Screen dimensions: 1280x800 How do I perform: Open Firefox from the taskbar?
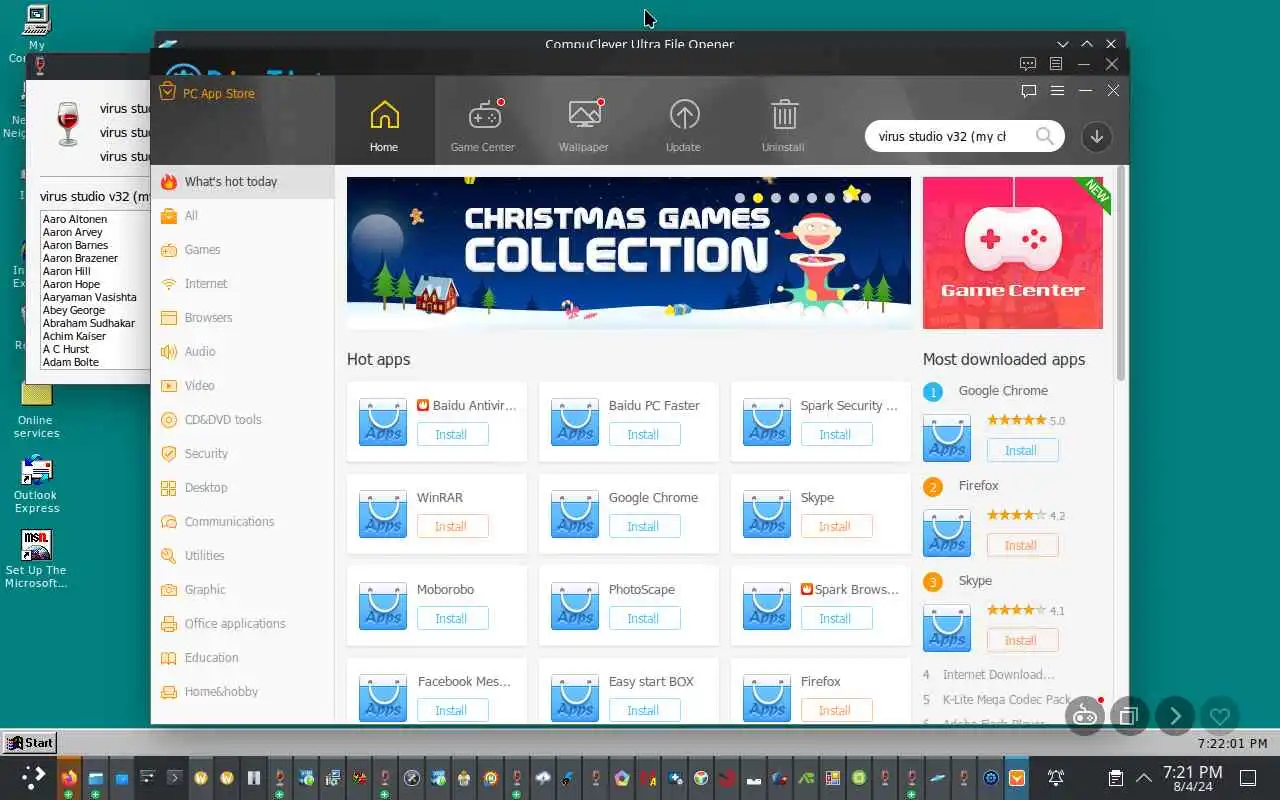click(69, 777)
